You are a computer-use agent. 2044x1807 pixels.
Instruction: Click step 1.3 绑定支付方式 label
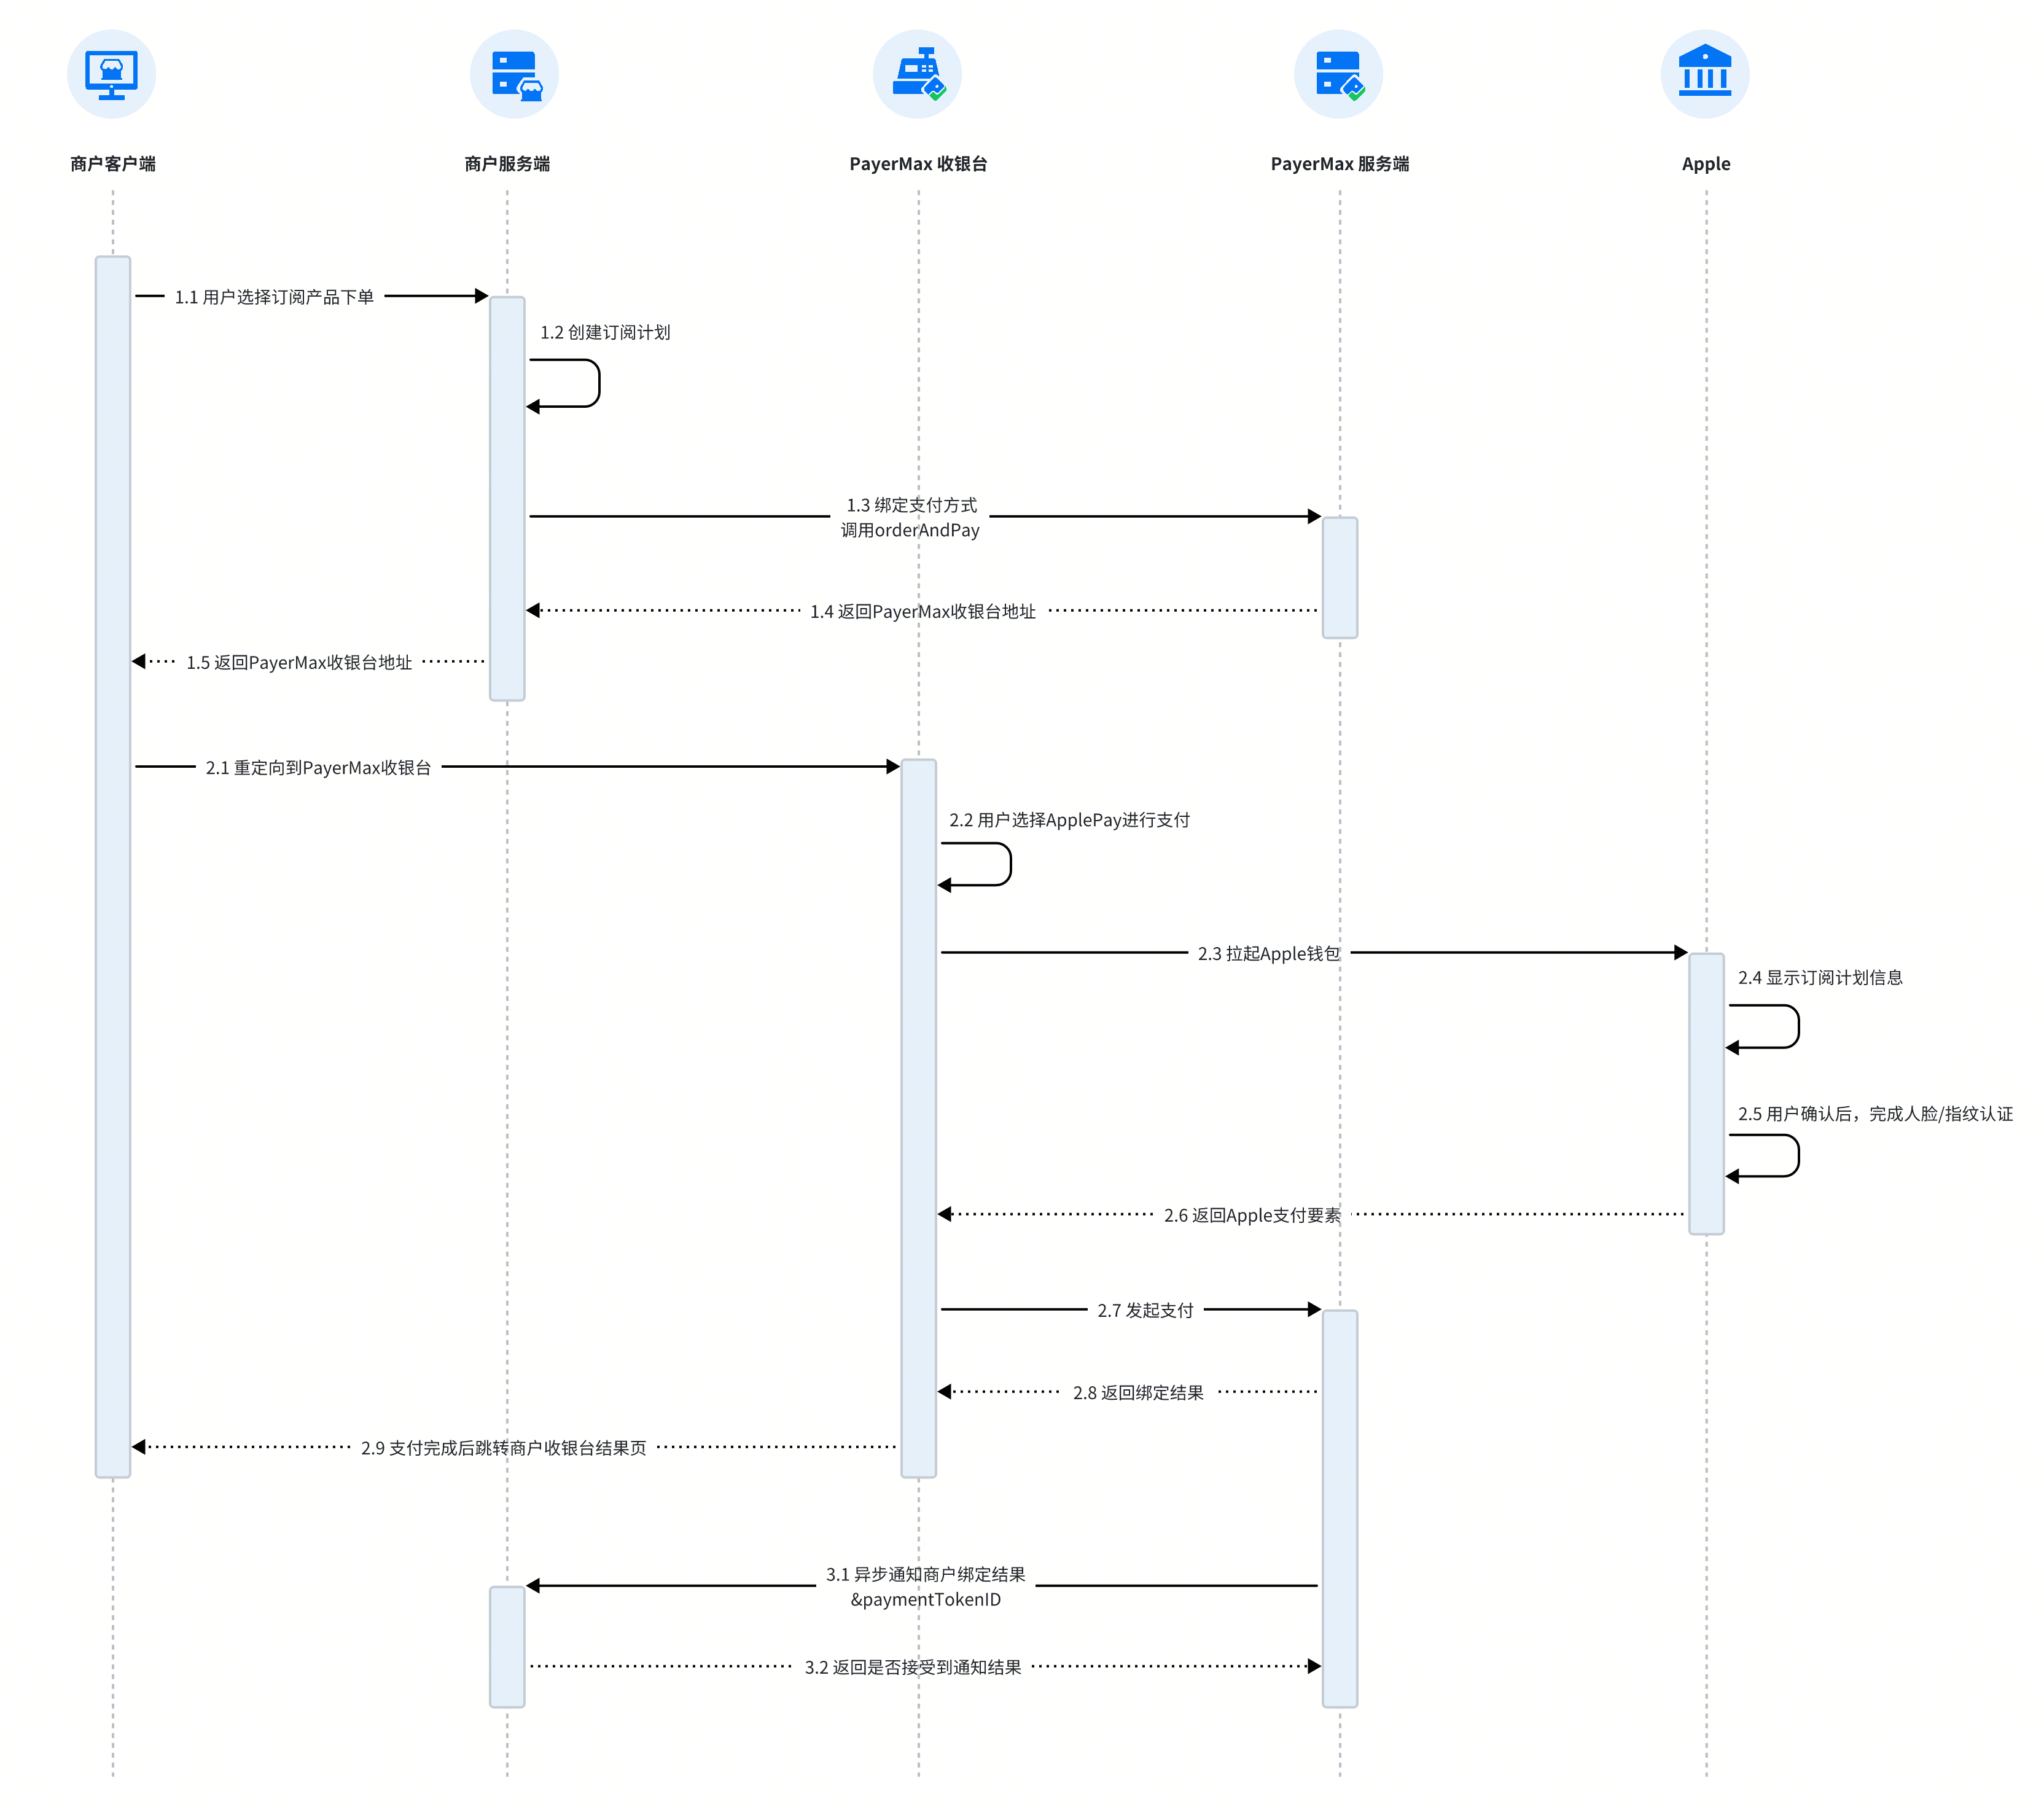point(911,505)
